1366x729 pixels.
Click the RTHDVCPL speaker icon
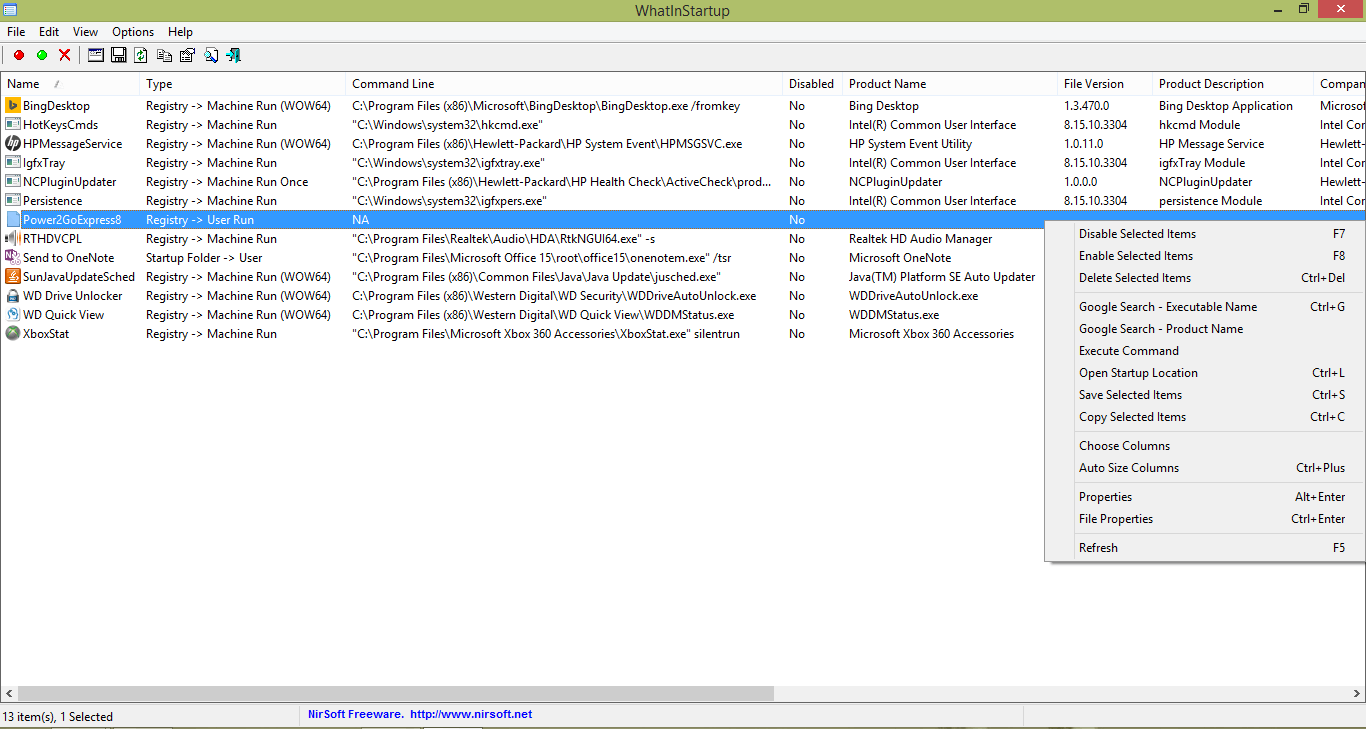click(13, 239)
